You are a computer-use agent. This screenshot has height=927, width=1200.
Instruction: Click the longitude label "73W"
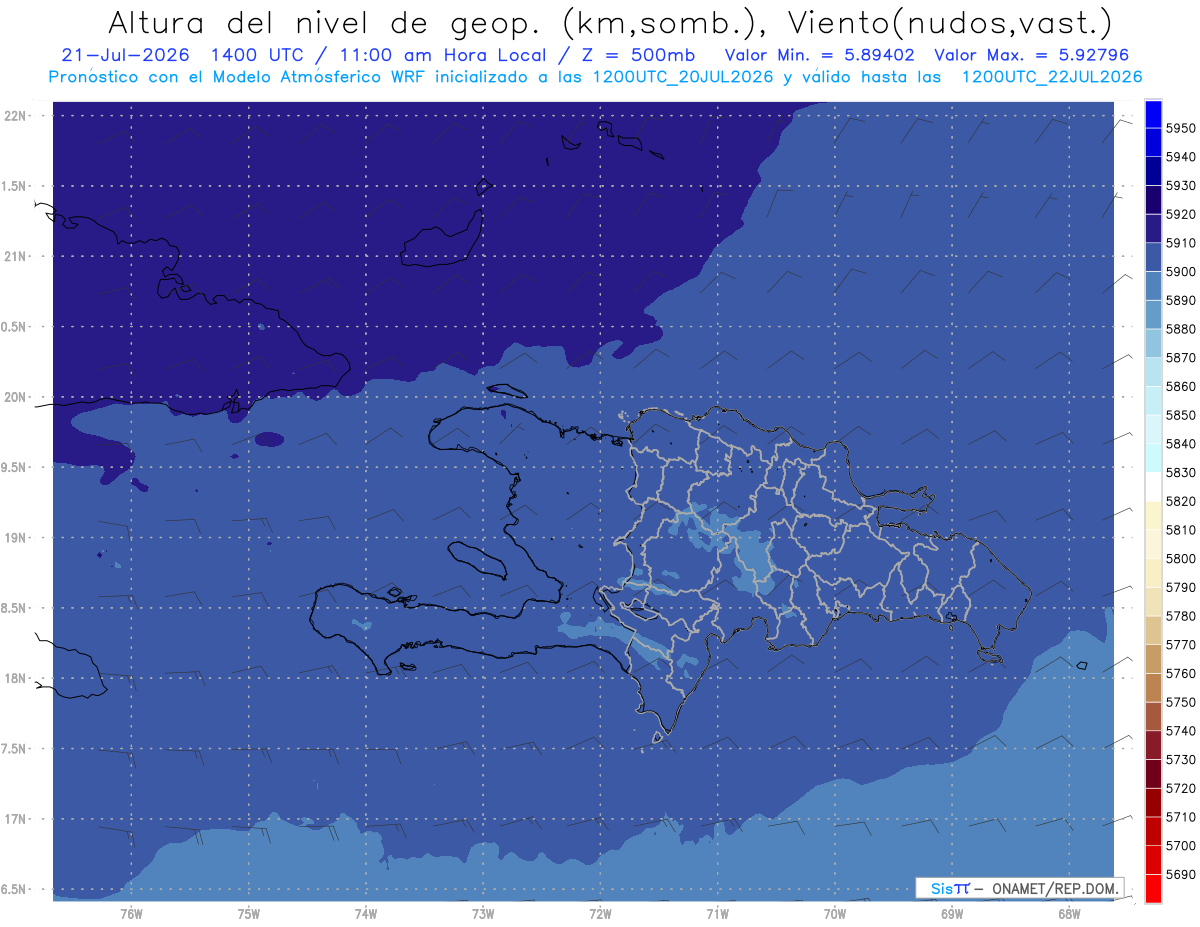tap(483, 914)
